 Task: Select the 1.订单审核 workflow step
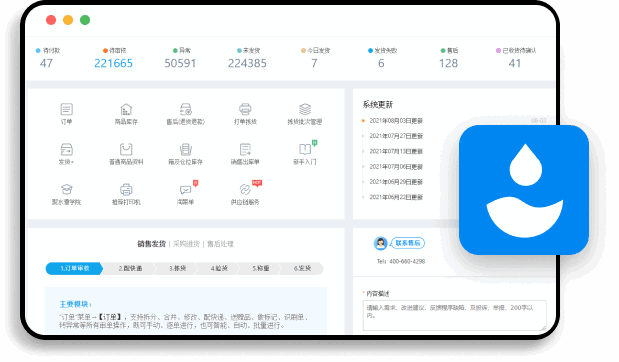pyautogui.click(x=74, y=268)
